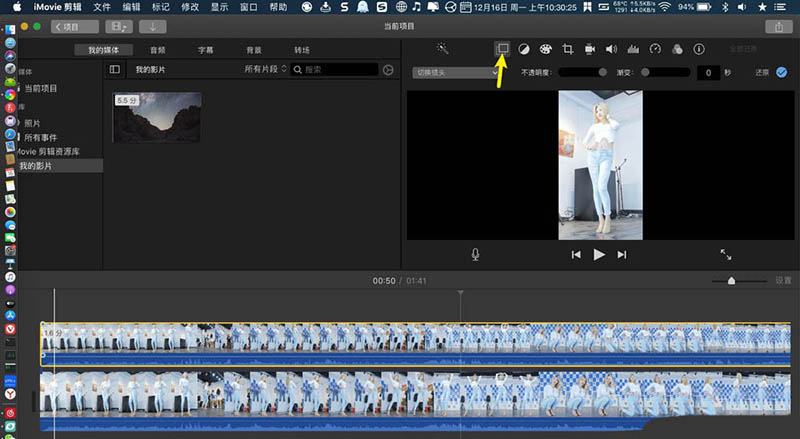
Task: Toggle the libraries sidebar icon
Action: click(115, 69)
